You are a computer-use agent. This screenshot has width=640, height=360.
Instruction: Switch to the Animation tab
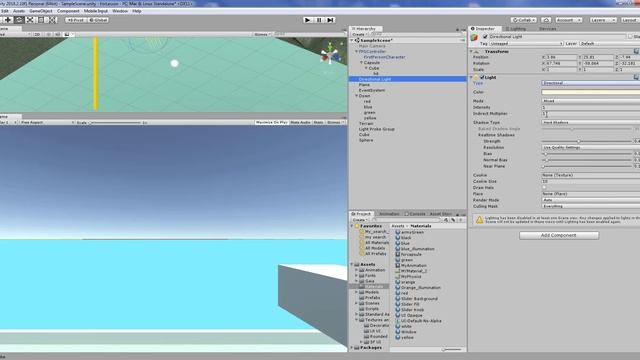coord(389,214)
